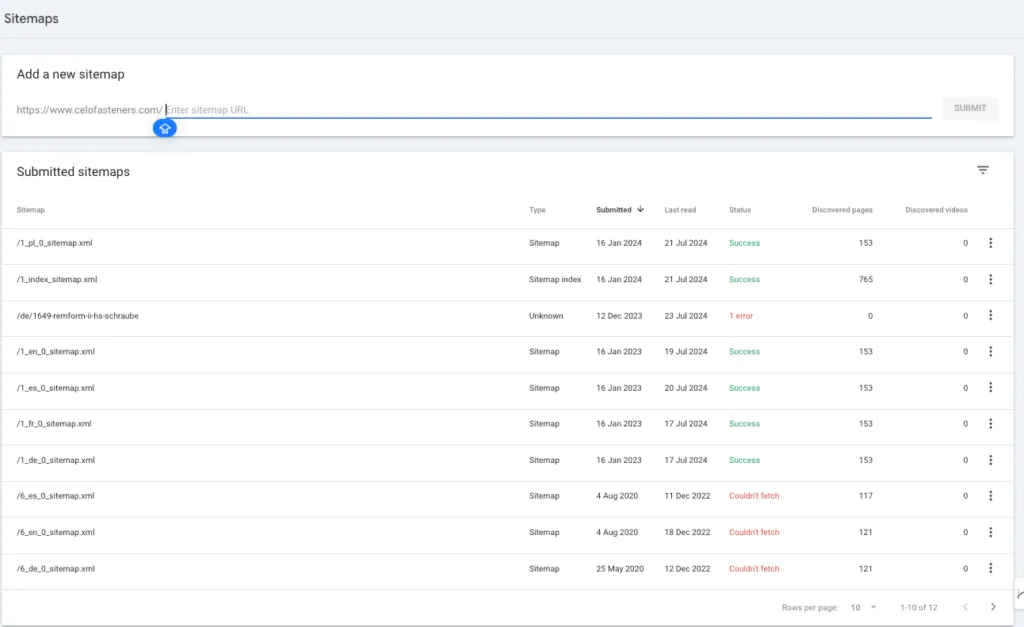The image size is (1024, 627).
Task: Click the '1 error' status text
Action: coord(741,316)
